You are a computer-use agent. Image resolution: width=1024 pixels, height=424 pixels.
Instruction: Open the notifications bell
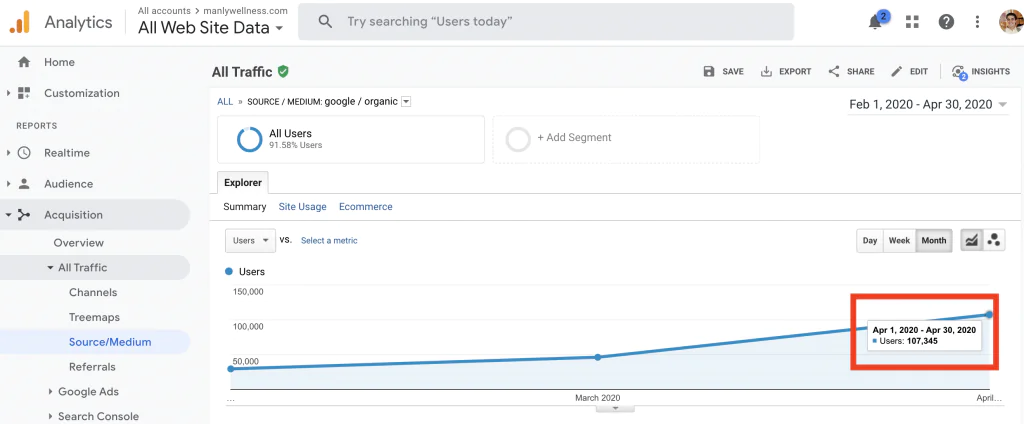(876, 22)
